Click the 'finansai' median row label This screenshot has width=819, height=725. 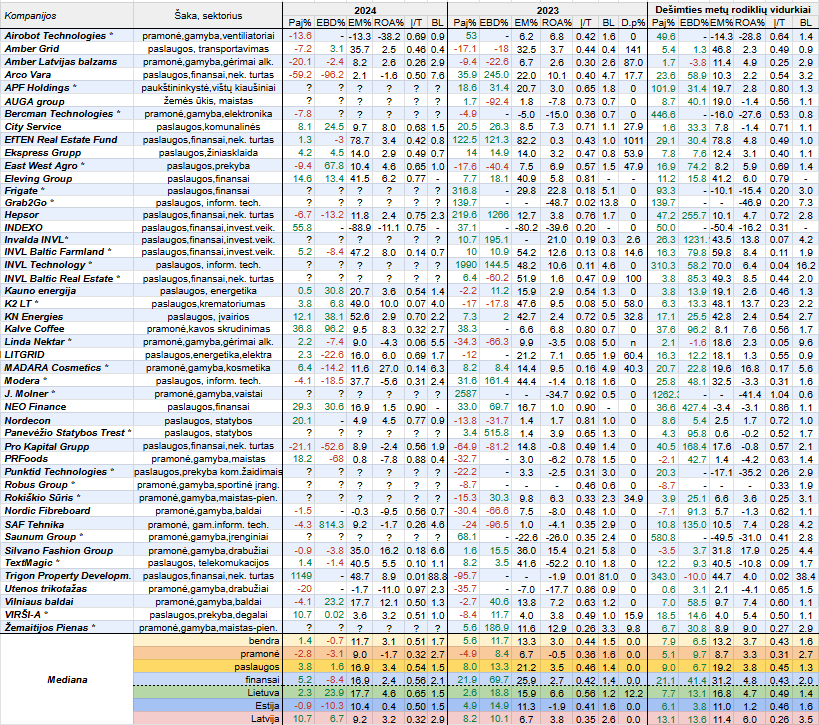tap(262, 680)
